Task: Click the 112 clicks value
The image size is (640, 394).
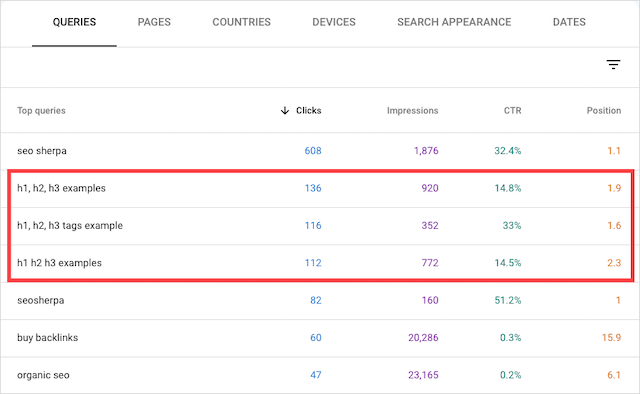Action: point(313,263)
